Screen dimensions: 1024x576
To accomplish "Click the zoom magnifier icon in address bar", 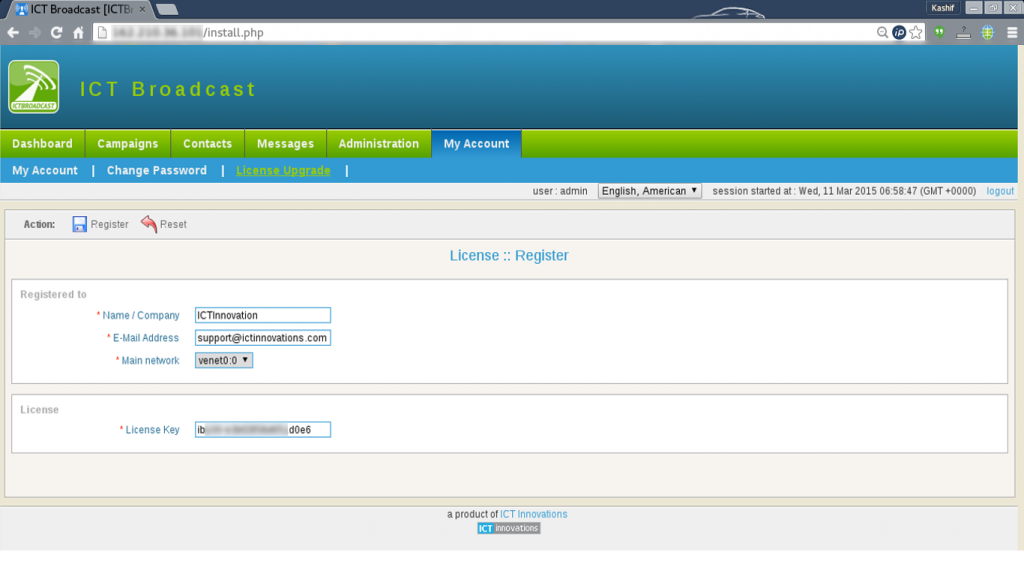I will (882, 33).
